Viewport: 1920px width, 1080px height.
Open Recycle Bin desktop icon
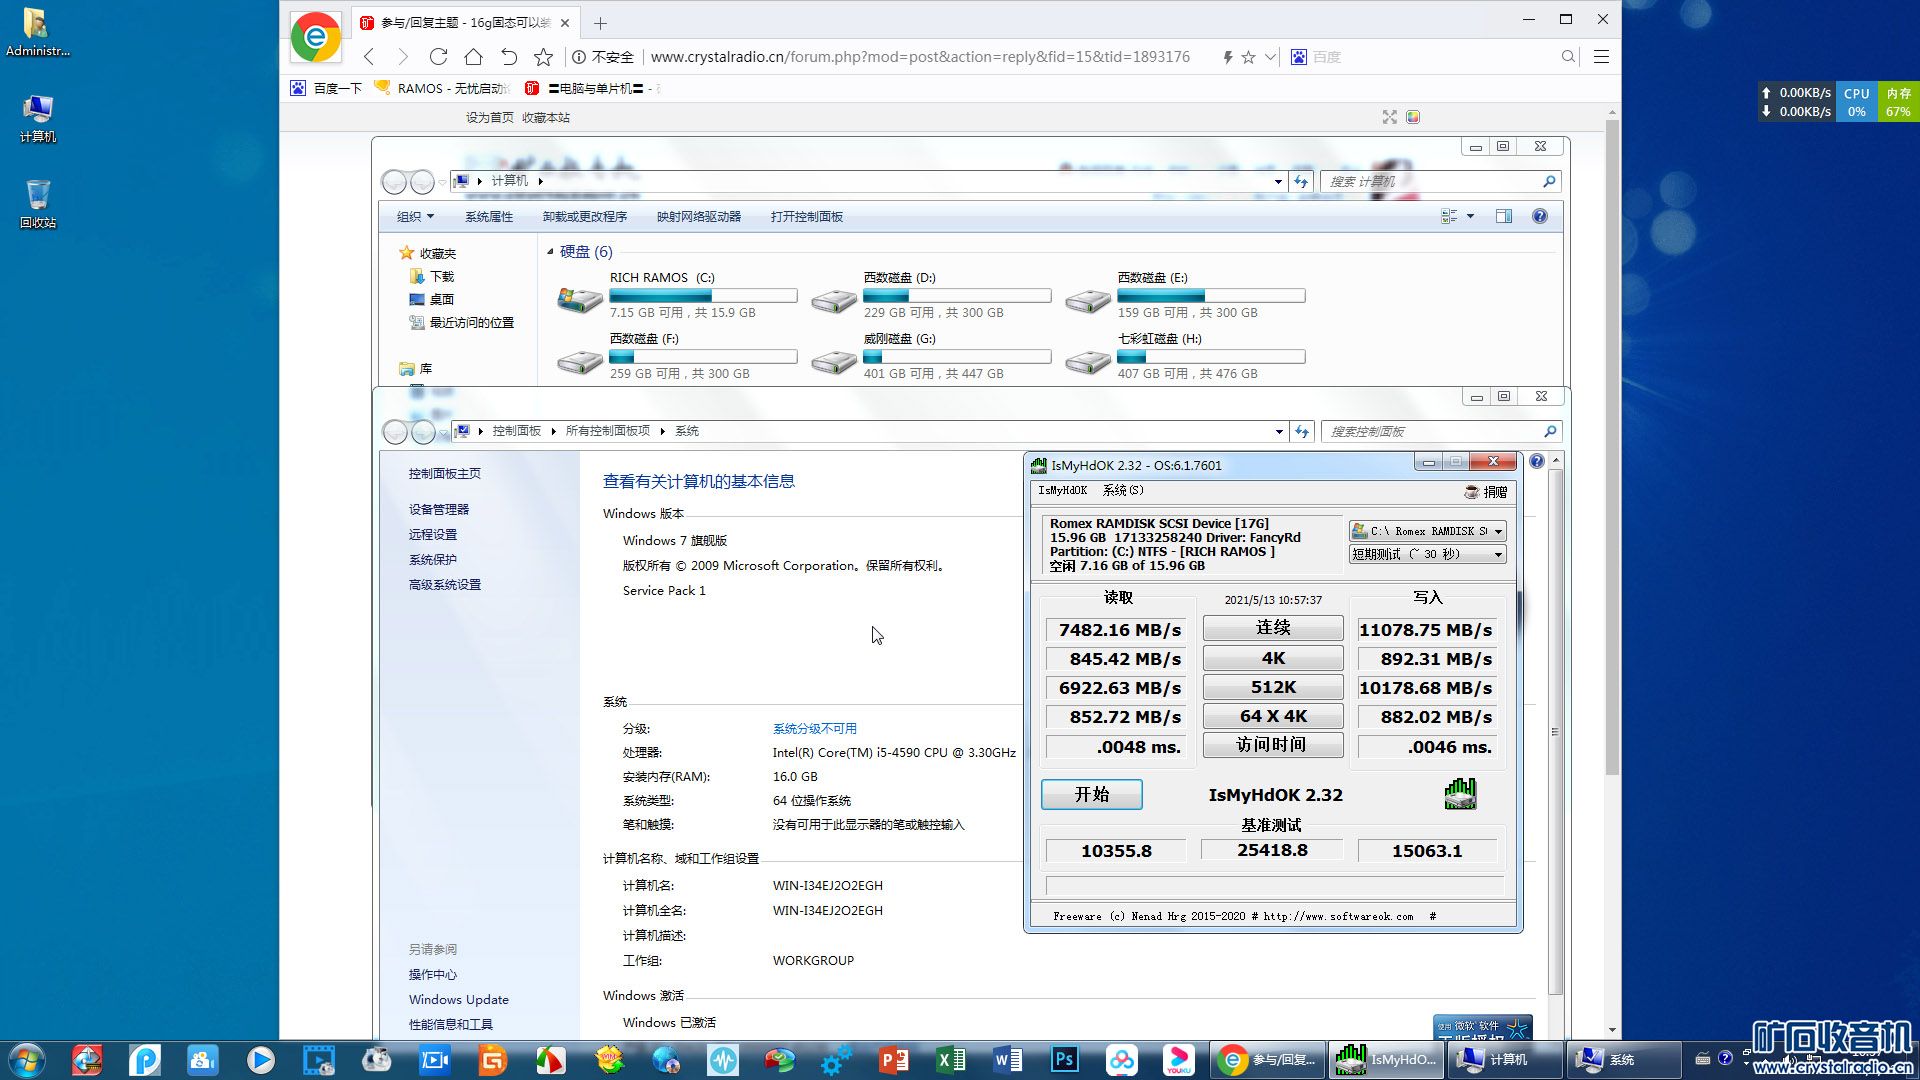click(38, 195)
